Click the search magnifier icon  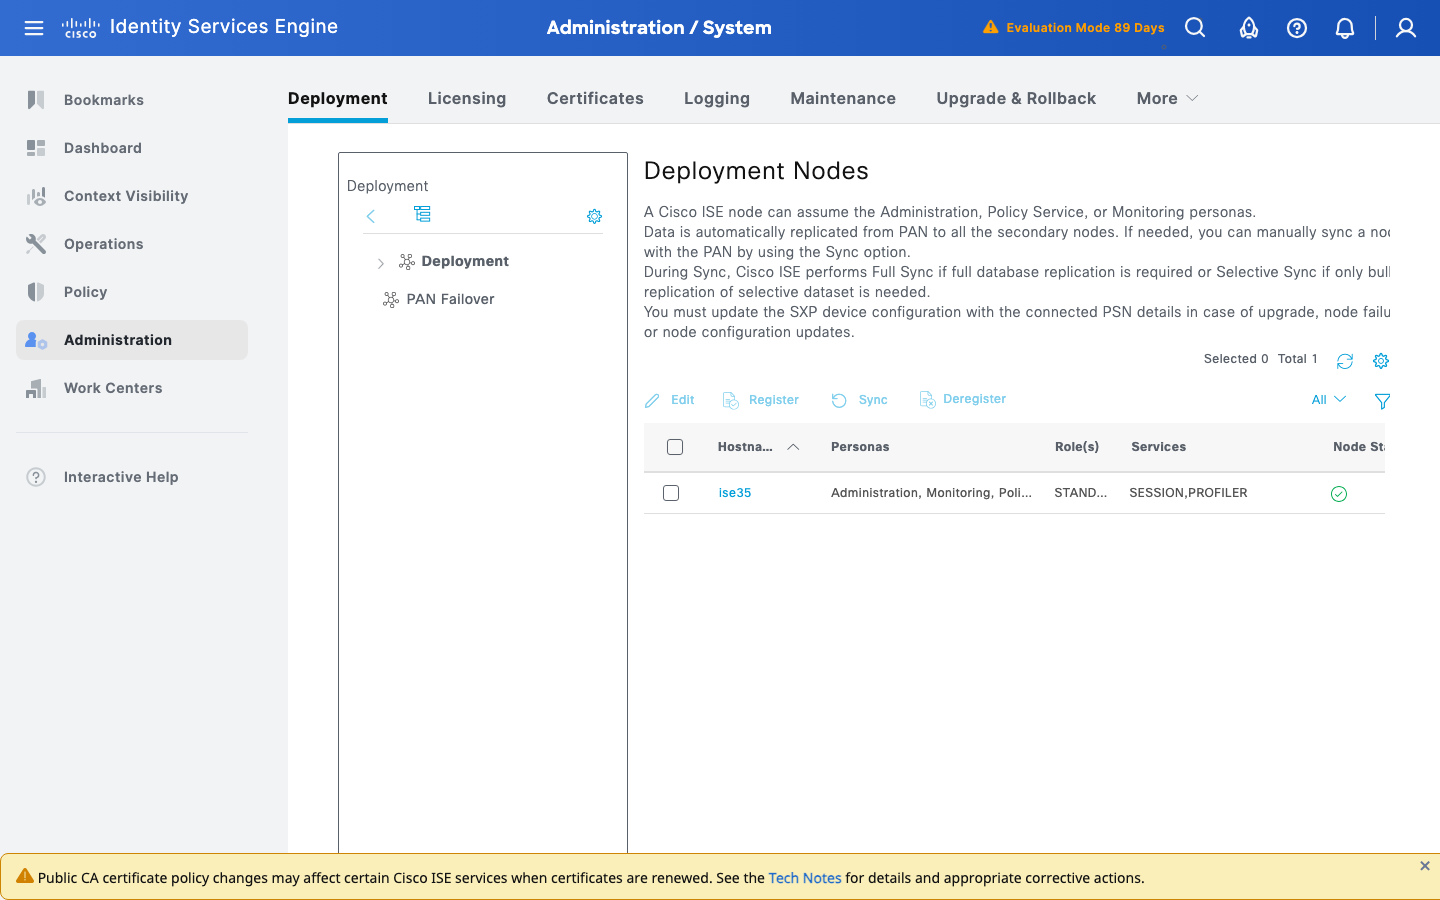click(x=1195, y=28)
